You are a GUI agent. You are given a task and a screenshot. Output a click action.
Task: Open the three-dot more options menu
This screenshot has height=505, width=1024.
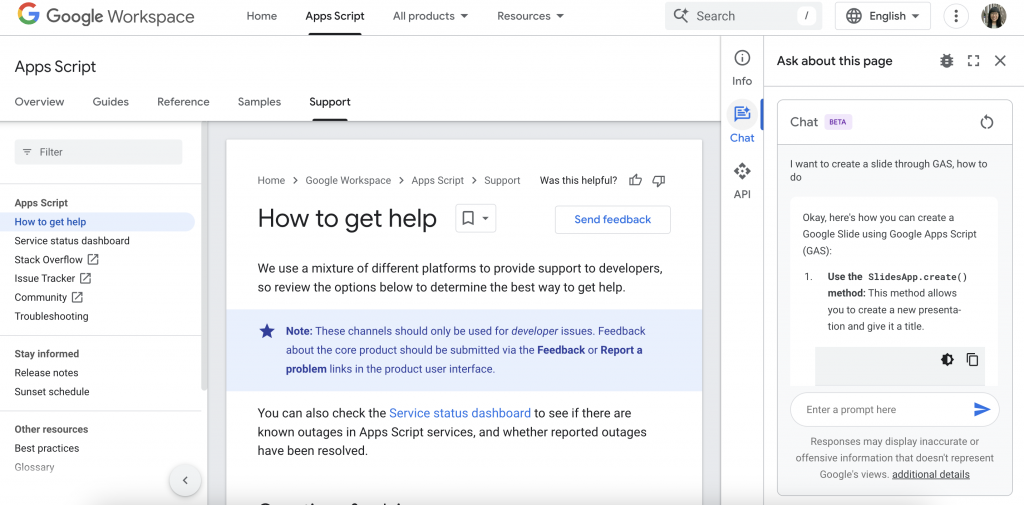click(956, 16)
